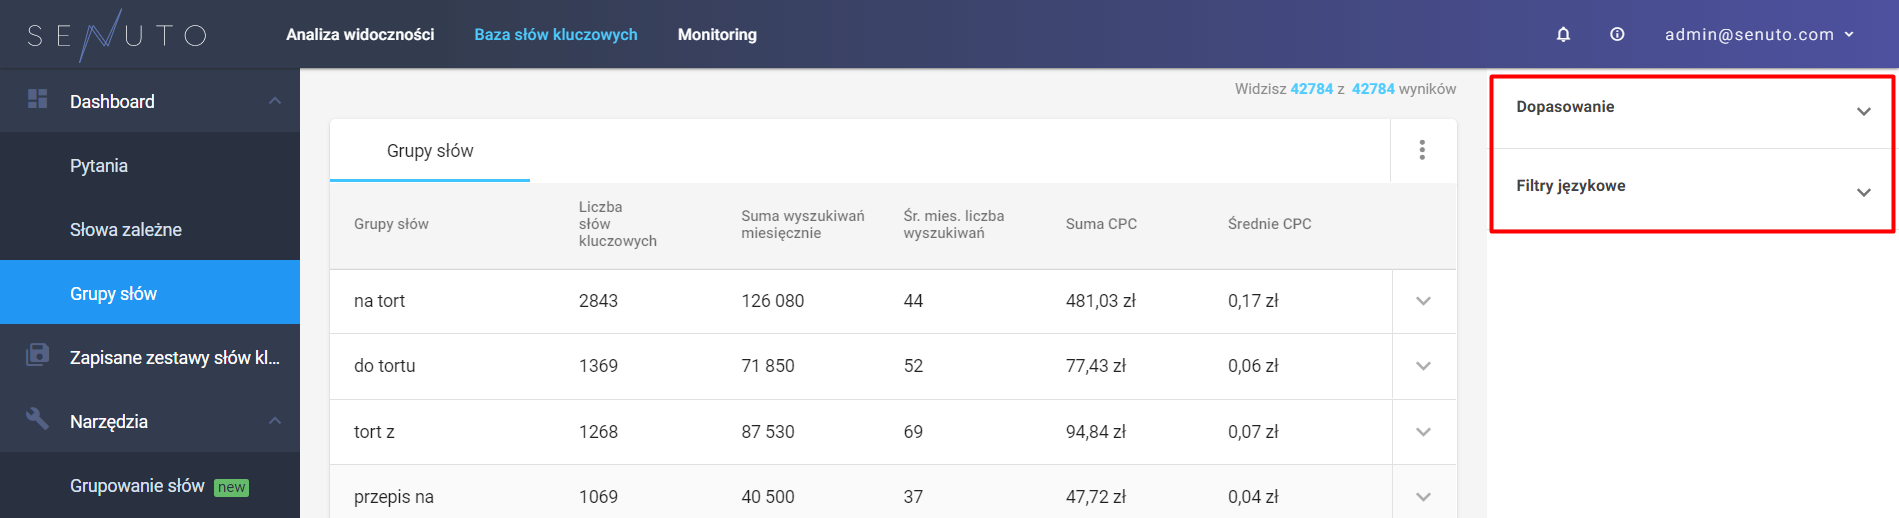1899x518 pixels.
Task: Click the notifications bell icon
Action: tap(1563, 35)
